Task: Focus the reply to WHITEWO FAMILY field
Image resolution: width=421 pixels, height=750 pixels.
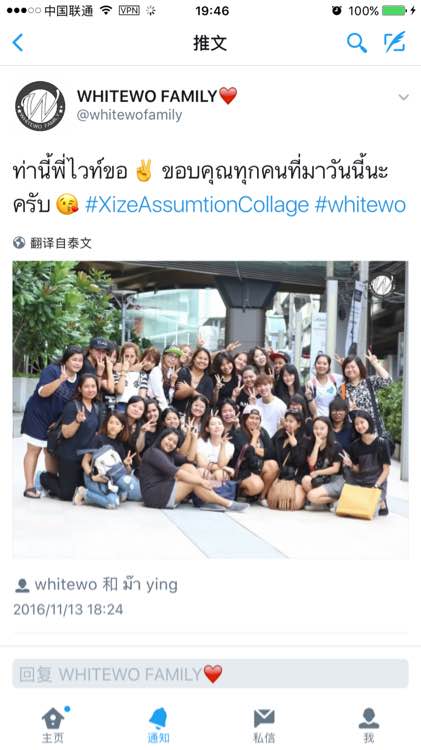Action: (x=210, y=674)
